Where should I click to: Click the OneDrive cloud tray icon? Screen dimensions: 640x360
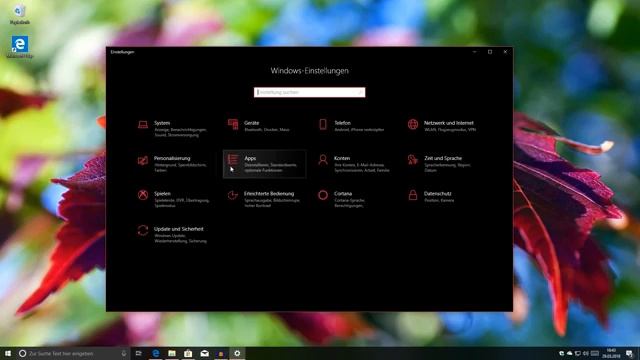point(570,353)
